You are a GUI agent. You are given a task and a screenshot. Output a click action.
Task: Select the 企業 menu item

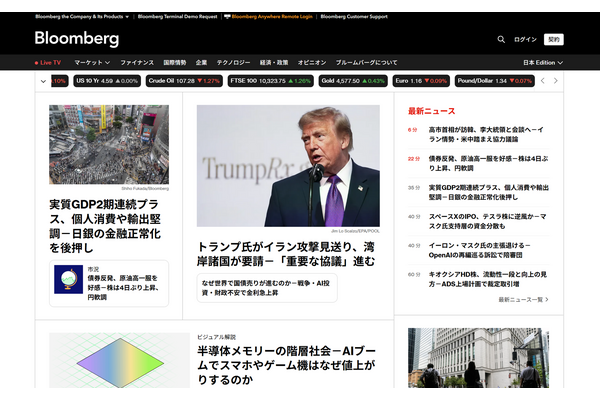pos(201,62)
